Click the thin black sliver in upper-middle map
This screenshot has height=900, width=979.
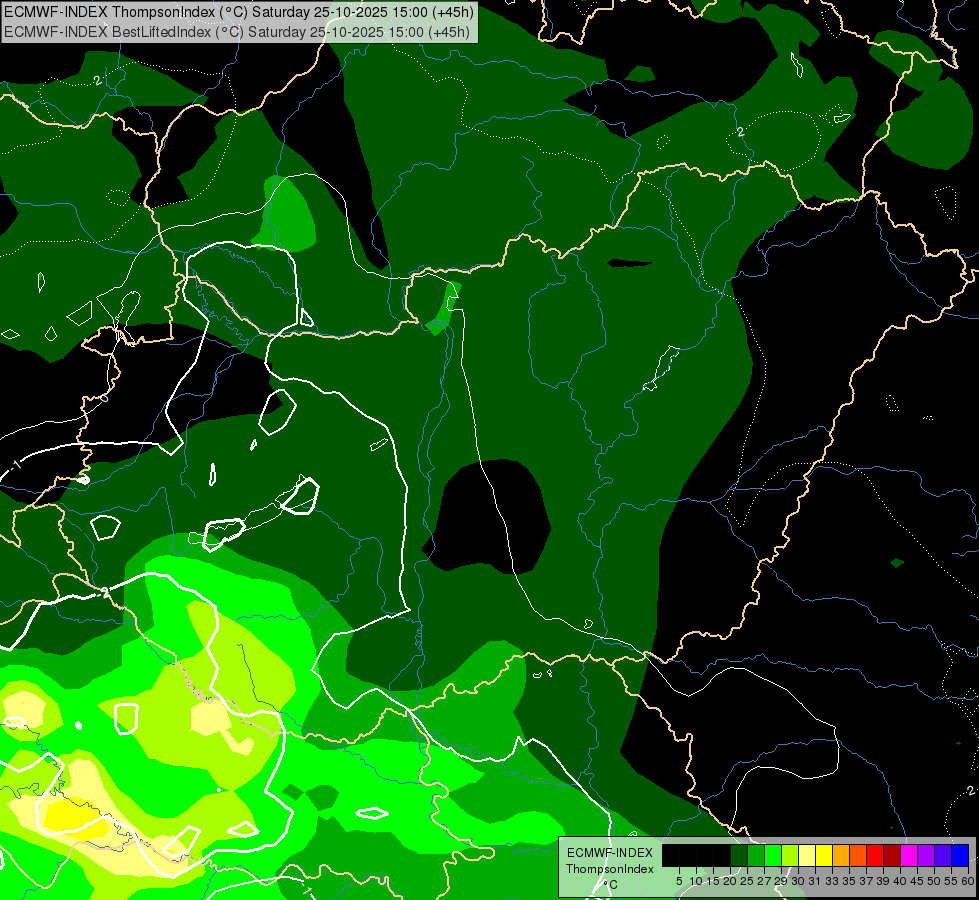pyautogui.click(x=628, y=264)
